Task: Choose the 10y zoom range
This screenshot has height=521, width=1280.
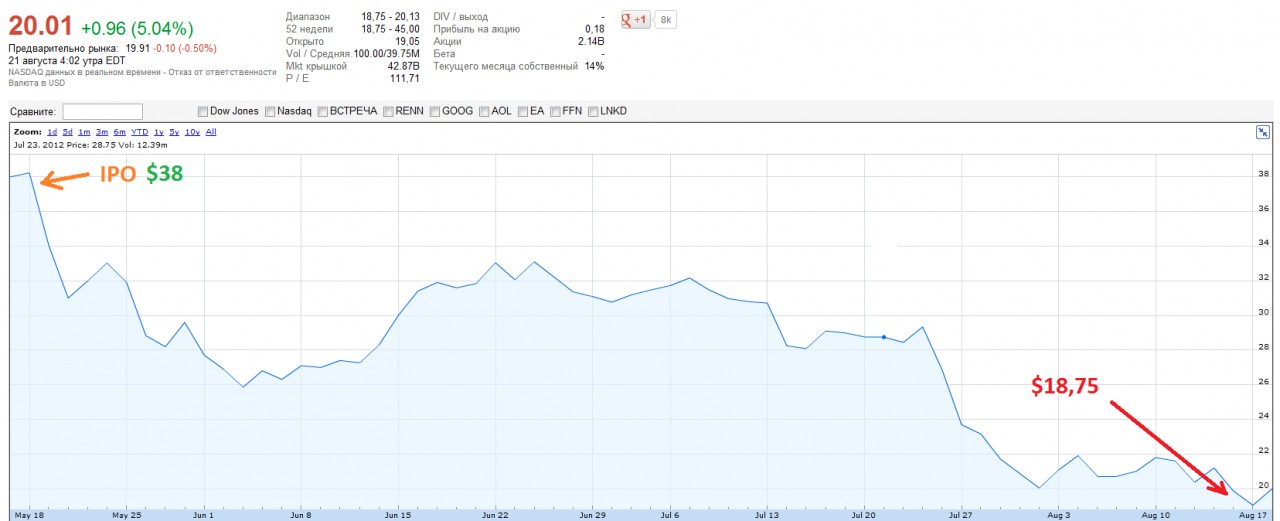Action: click(x=192, y=132)
